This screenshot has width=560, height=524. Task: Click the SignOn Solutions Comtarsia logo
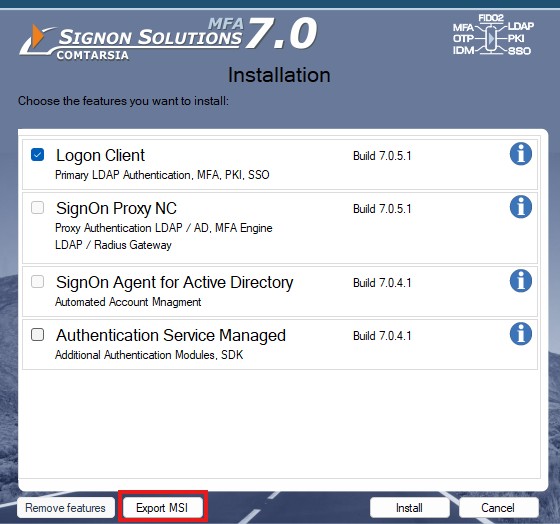[x=168, y=38]
